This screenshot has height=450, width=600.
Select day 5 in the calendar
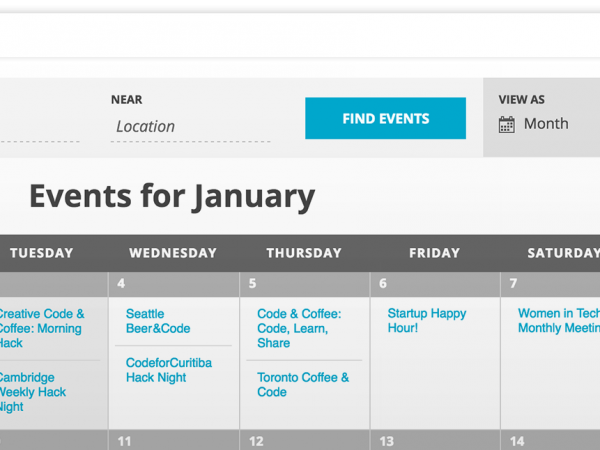tap(253, 284)
